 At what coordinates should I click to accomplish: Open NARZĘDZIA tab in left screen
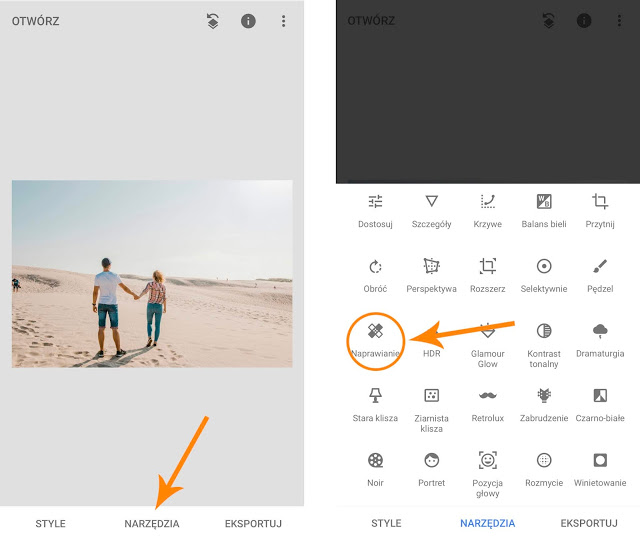coord(152,524)
